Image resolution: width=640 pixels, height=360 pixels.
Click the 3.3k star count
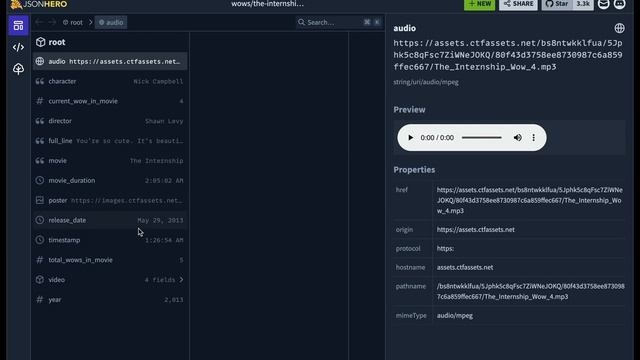(583, 4)
